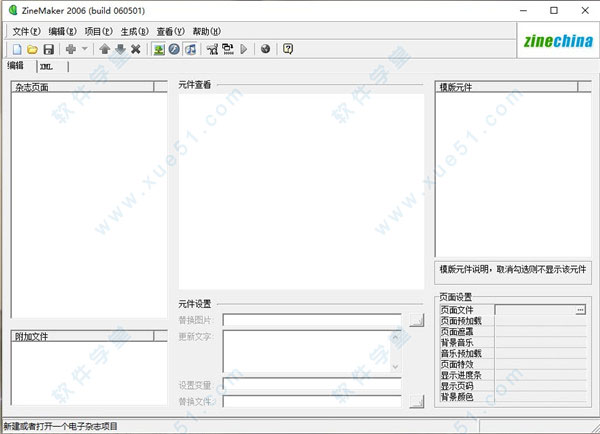This screenshot has width=600, height=434.
Task: Toggle picture elements view icon
Action: [159, 49]
